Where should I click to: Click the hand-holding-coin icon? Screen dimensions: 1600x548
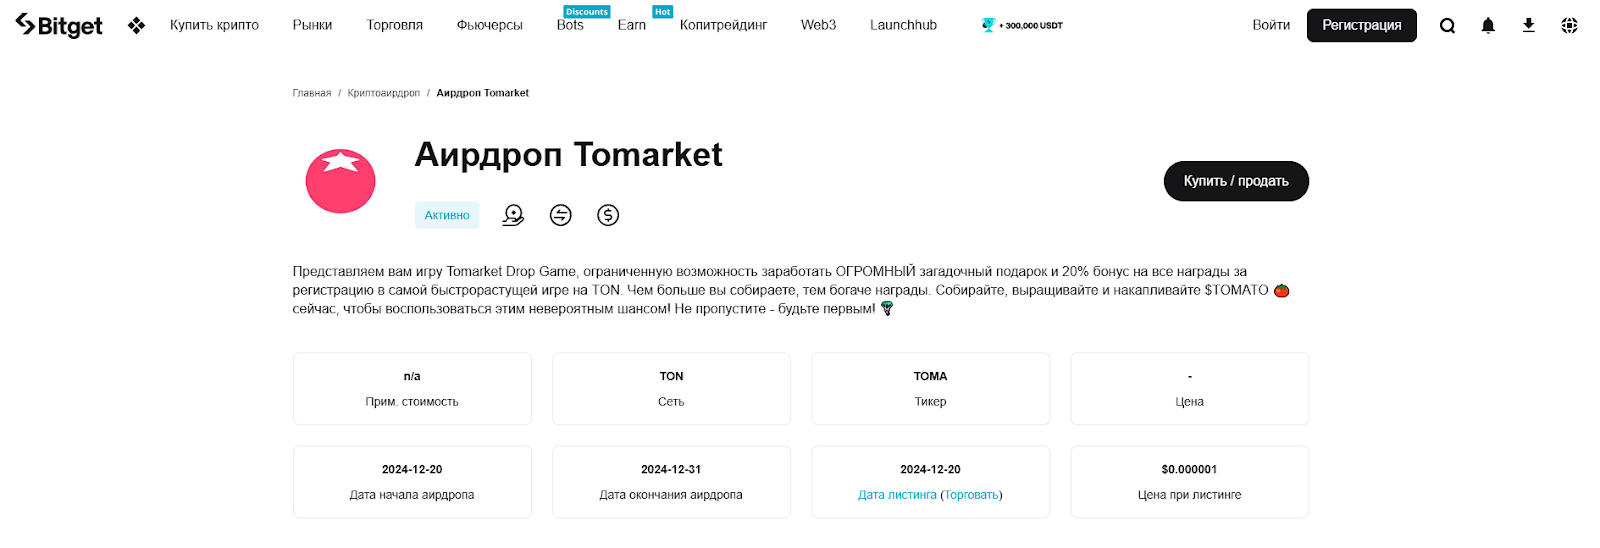[513, 215]
